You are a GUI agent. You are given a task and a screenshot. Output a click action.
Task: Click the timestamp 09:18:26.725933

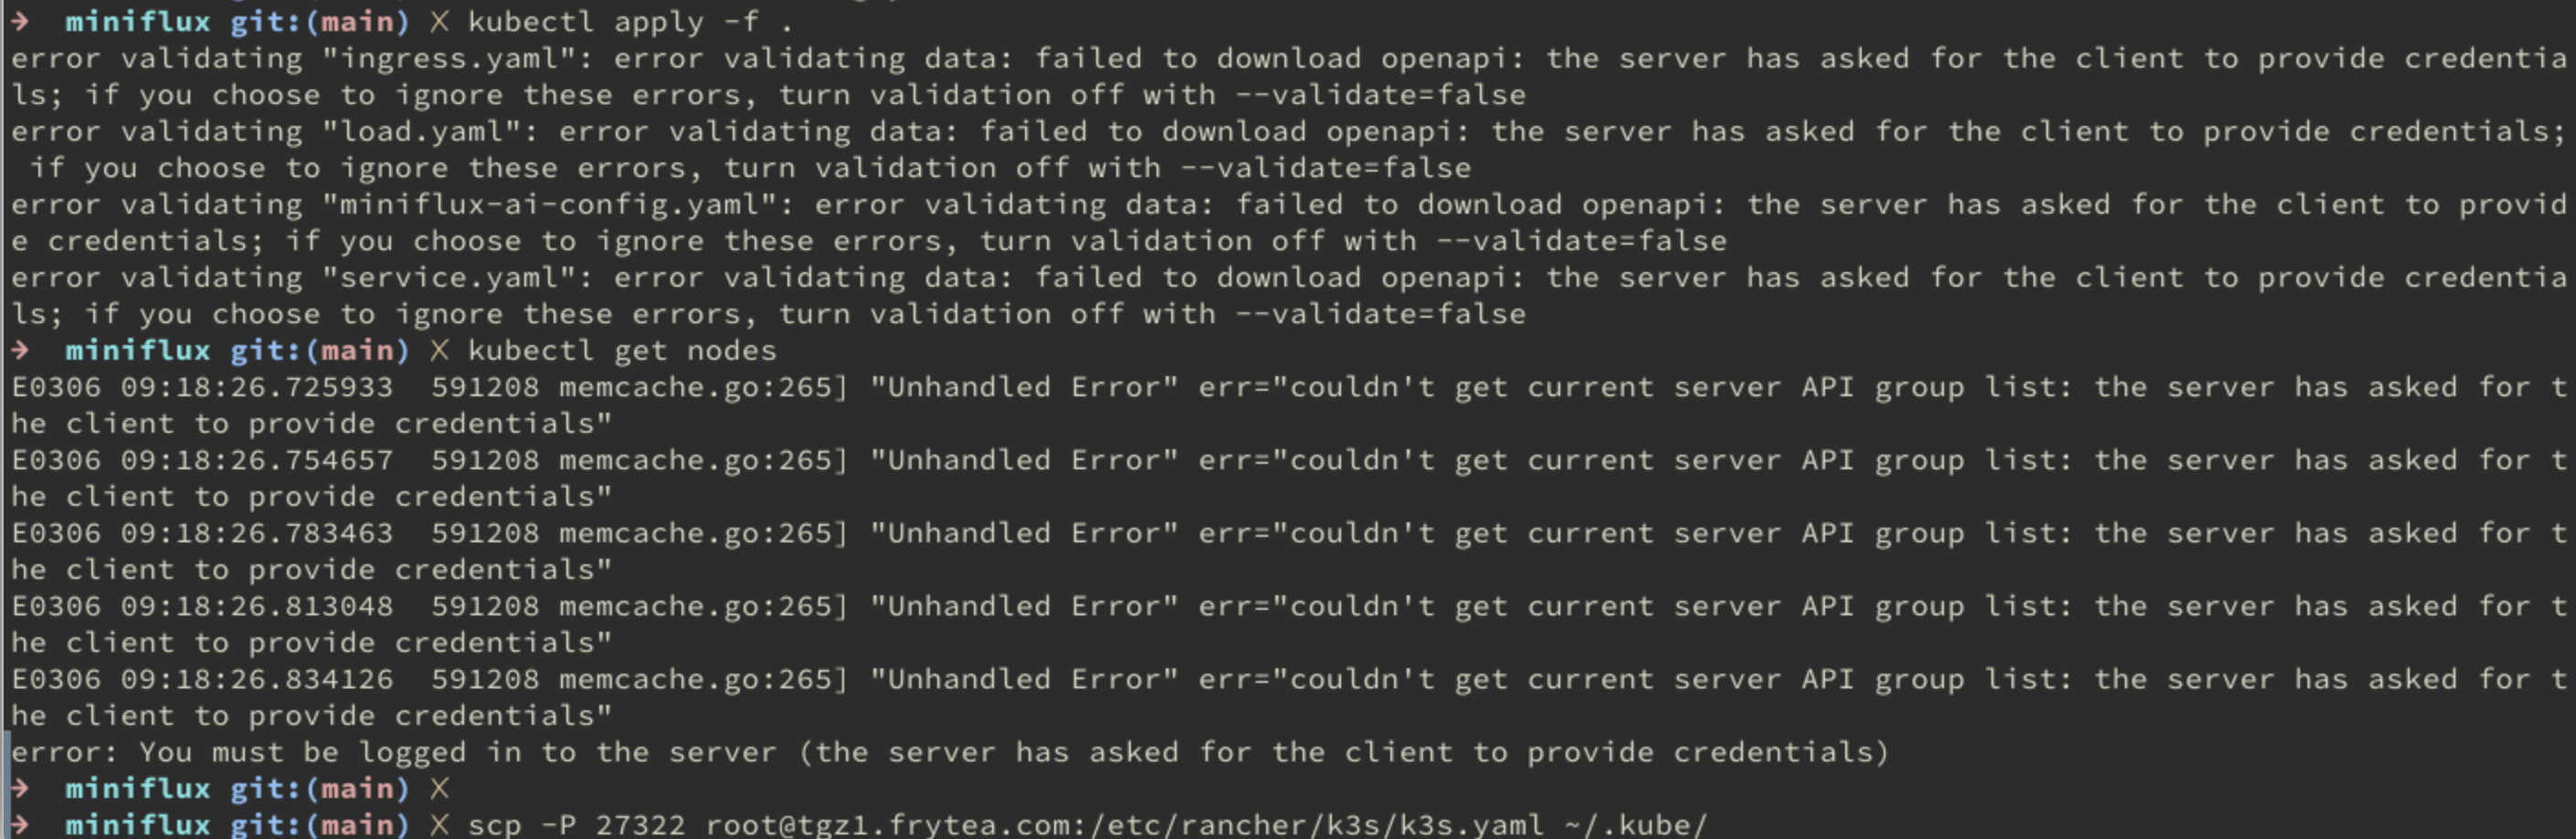(257, 387)
